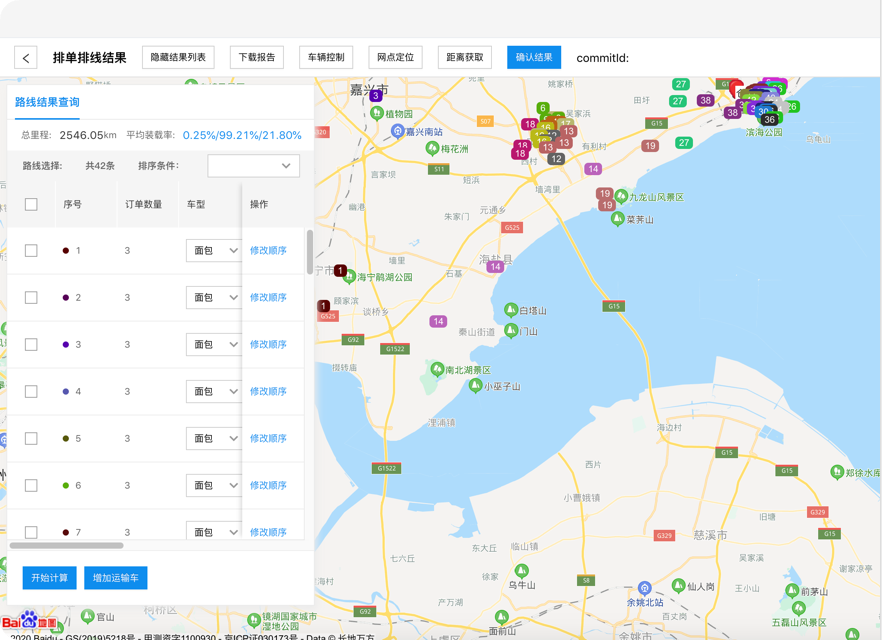Click the dark red color dot for route 1
882x640 pixels.
pyautogui.click(x=66, y=251)
